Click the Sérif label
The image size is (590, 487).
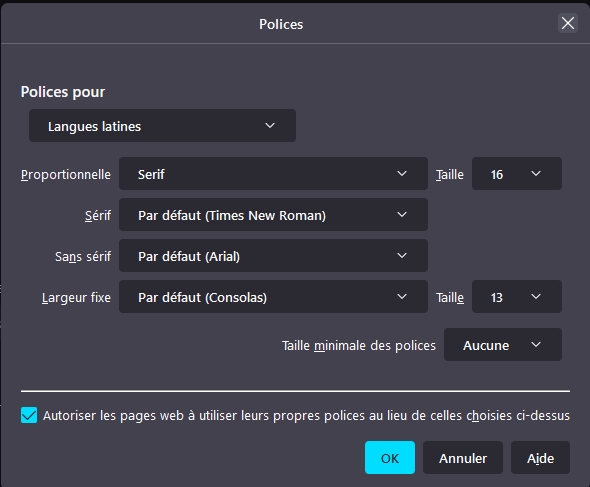point(98,215)
